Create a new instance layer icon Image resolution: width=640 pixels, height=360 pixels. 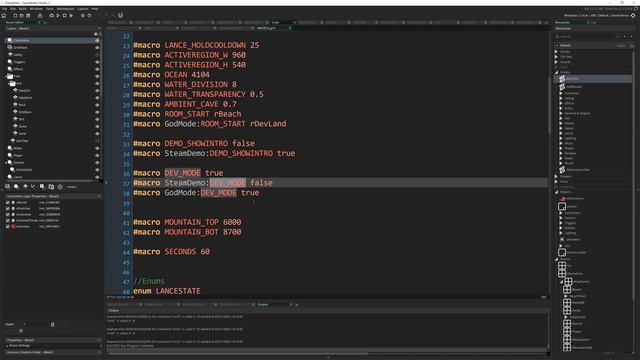pos(16,187)
